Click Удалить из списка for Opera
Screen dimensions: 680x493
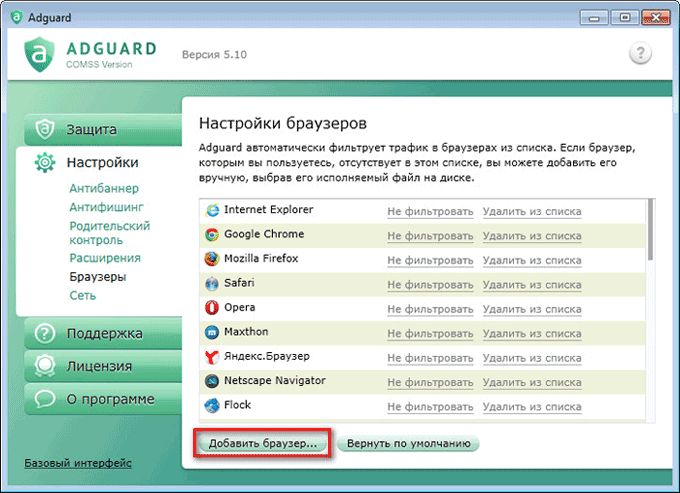(532, 309)
